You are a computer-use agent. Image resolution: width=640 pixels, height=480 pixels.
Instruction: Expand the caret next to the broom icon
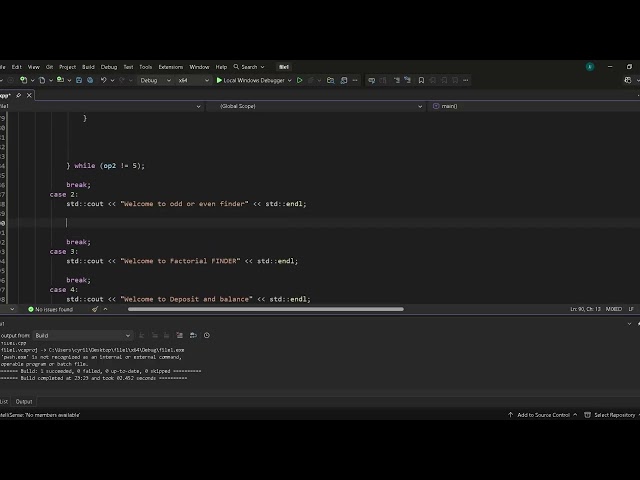coord(105,309)
